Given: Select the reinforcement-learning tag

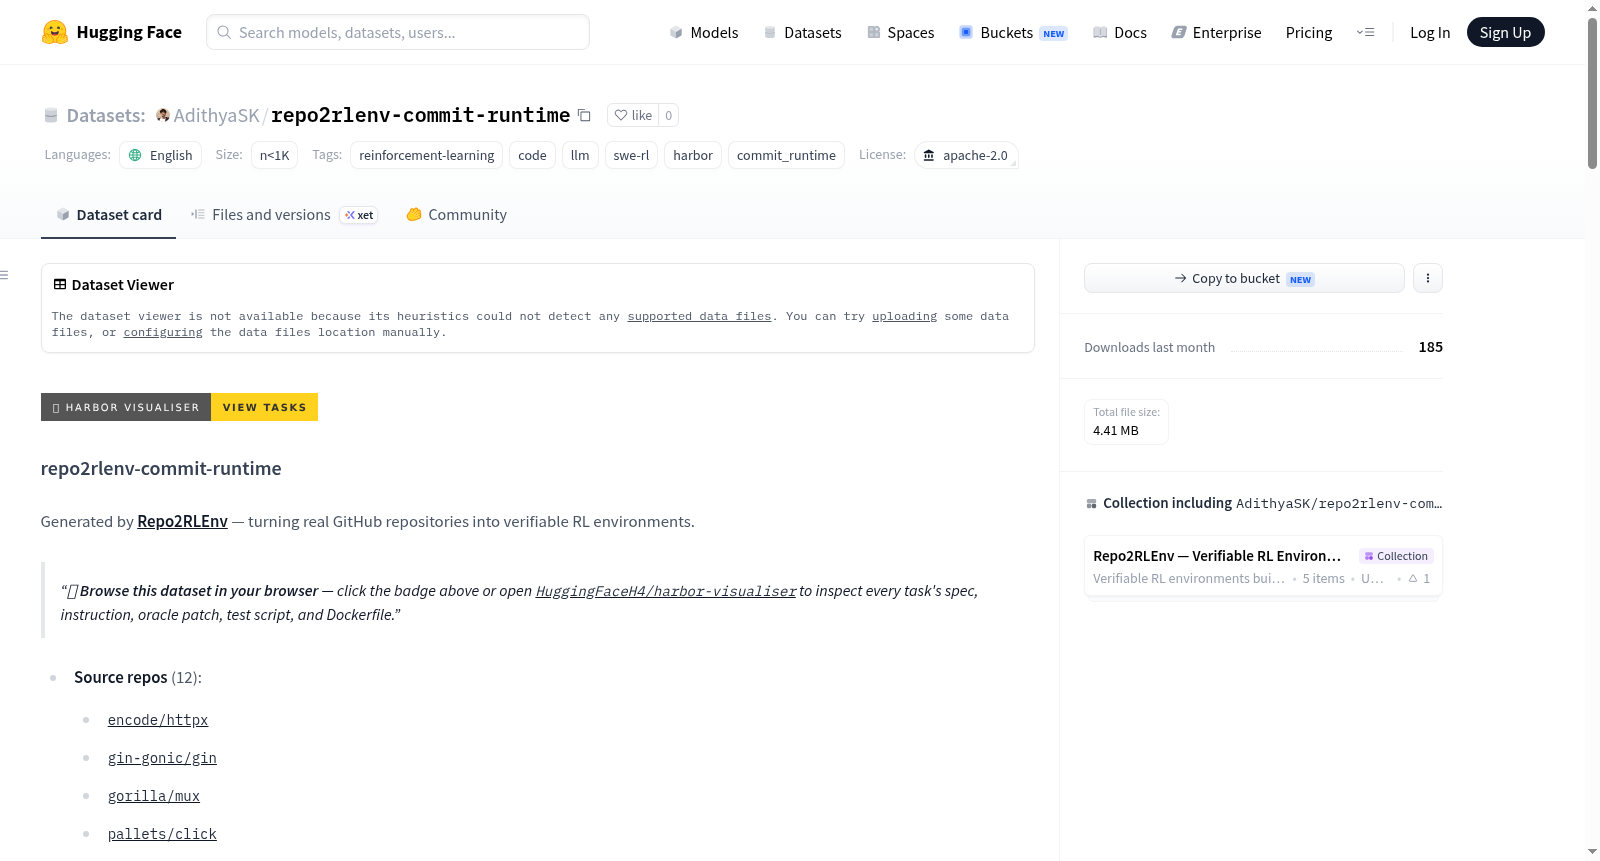Looking at the screenshot, I should tap(427, 155).
